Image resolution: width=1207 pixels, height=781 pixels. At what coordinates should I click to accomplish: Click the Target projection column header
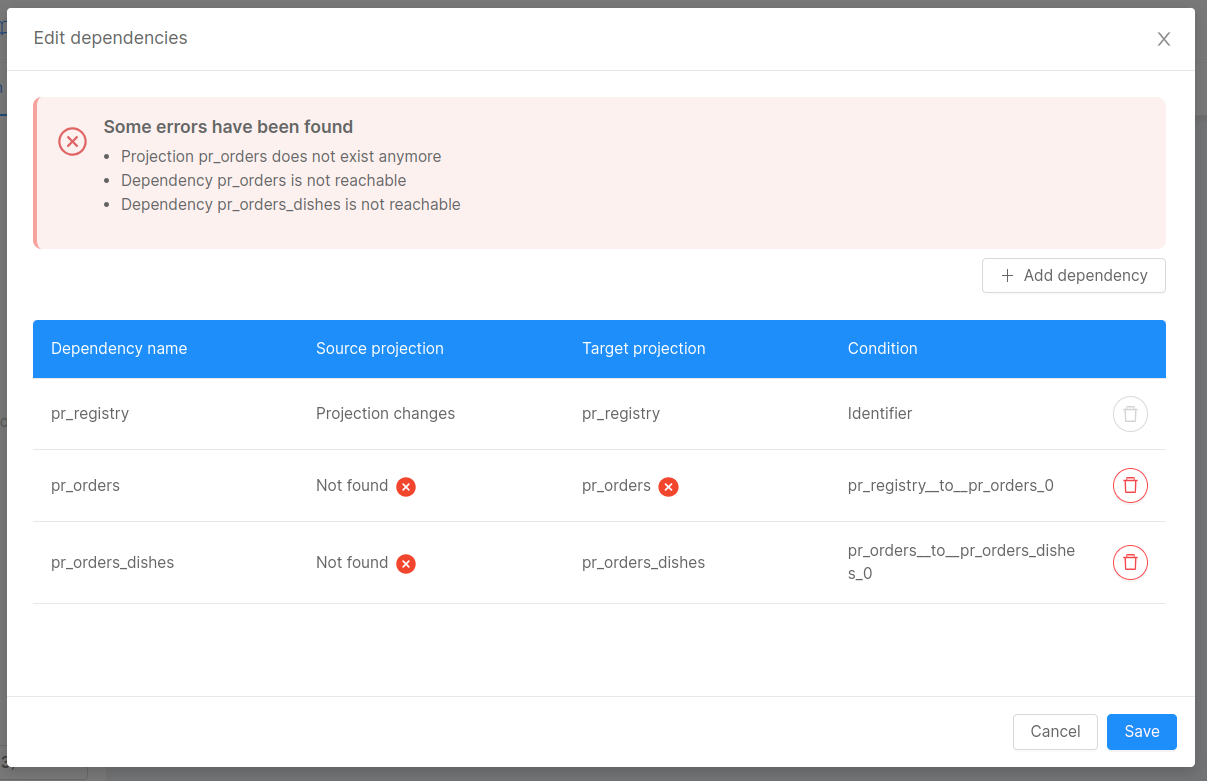[644, 349]
